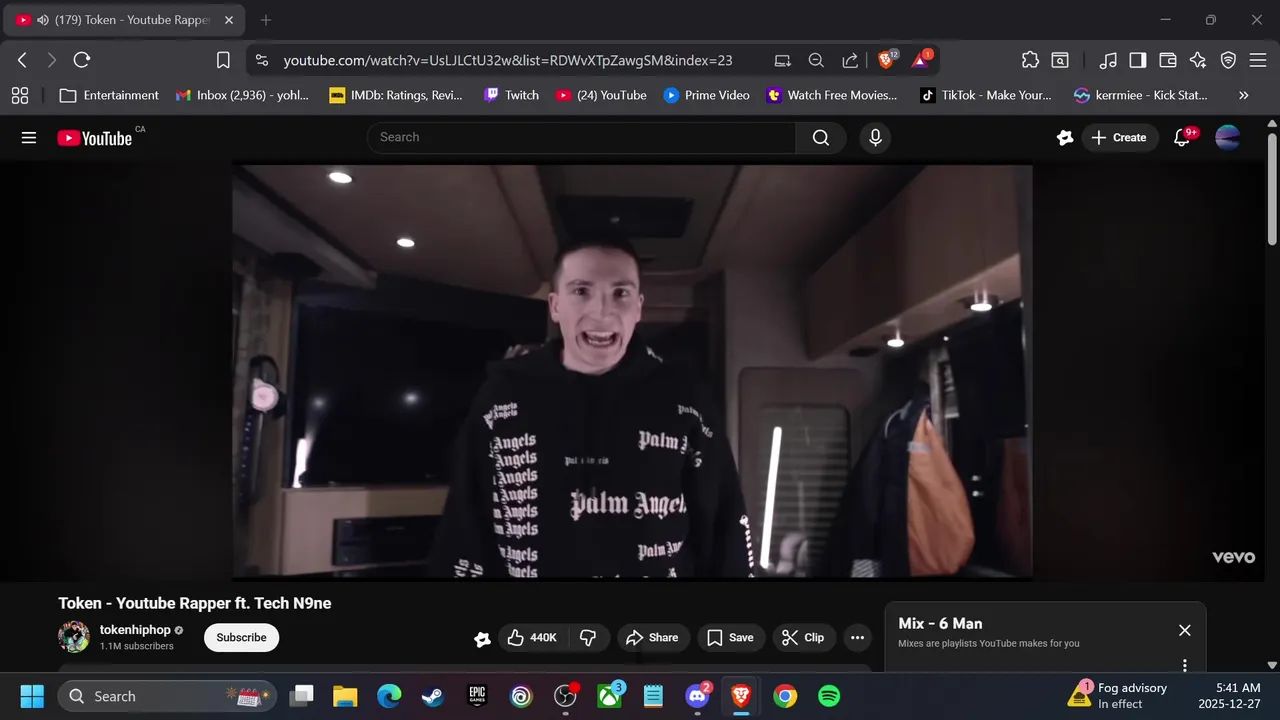This screenshot has height=720, width=1280.
Task: Open the YouTube guide hamburger menu
Action: [29, 138]
